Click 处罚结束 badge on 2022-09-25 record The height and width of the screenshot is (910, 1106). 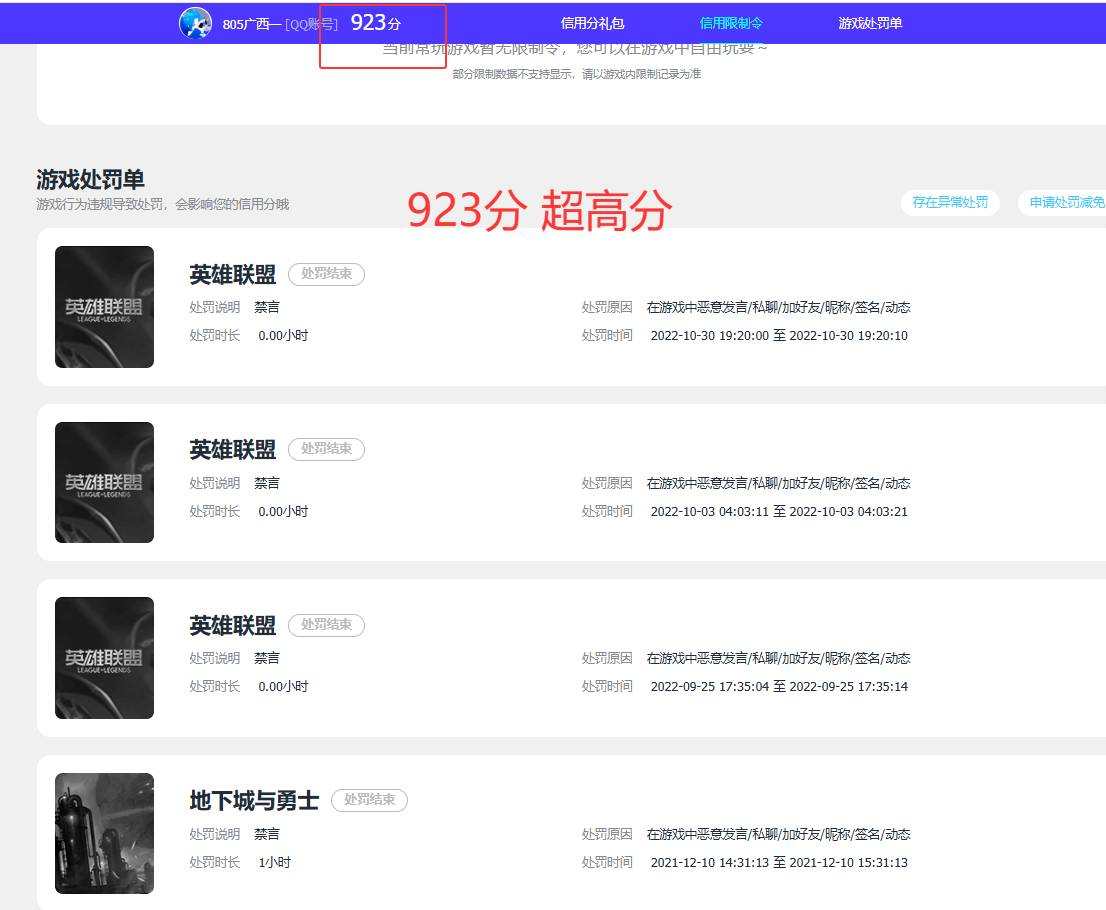point(327,625)
